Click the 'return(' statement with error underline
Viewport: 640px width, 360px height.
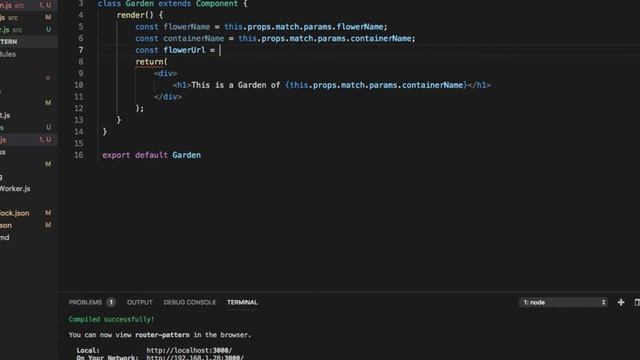(151, 62)
